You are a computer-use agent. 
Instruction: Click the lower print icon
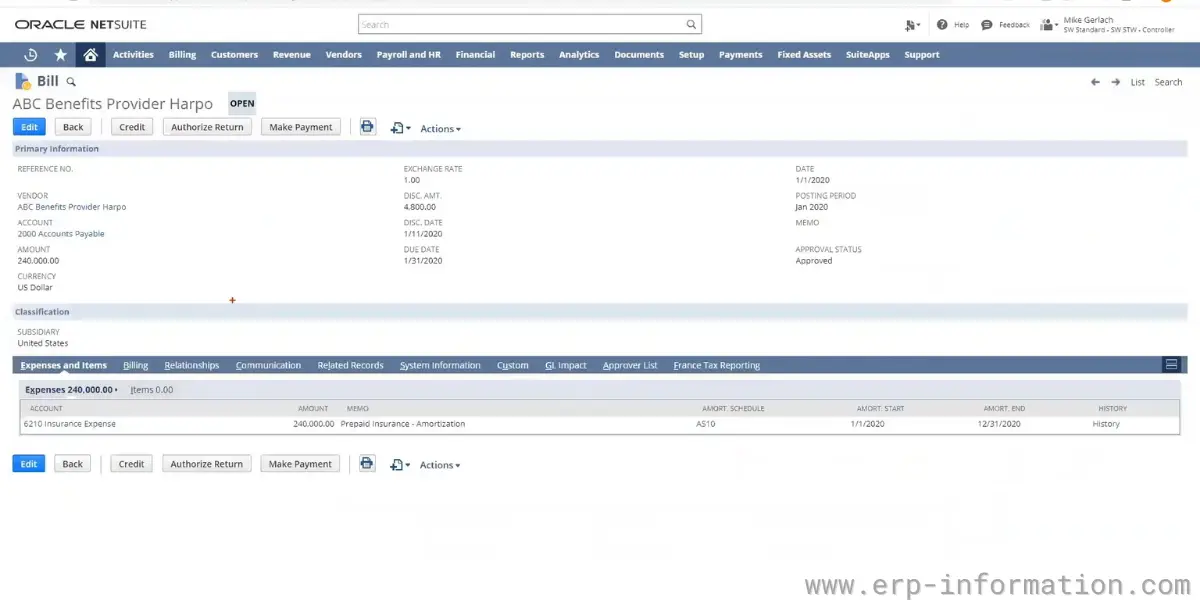click(367, 464)
